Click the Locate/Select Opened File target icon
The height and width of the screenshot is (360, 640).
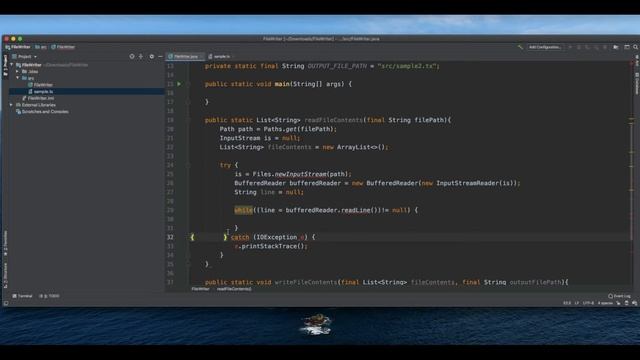click(132, 56)
